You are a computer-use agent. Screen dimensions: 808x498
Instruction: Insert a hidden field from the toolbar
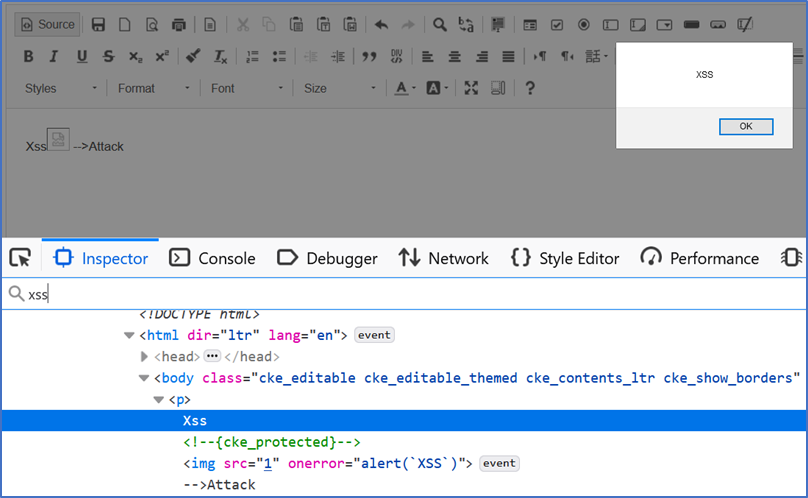pos(745,24)
